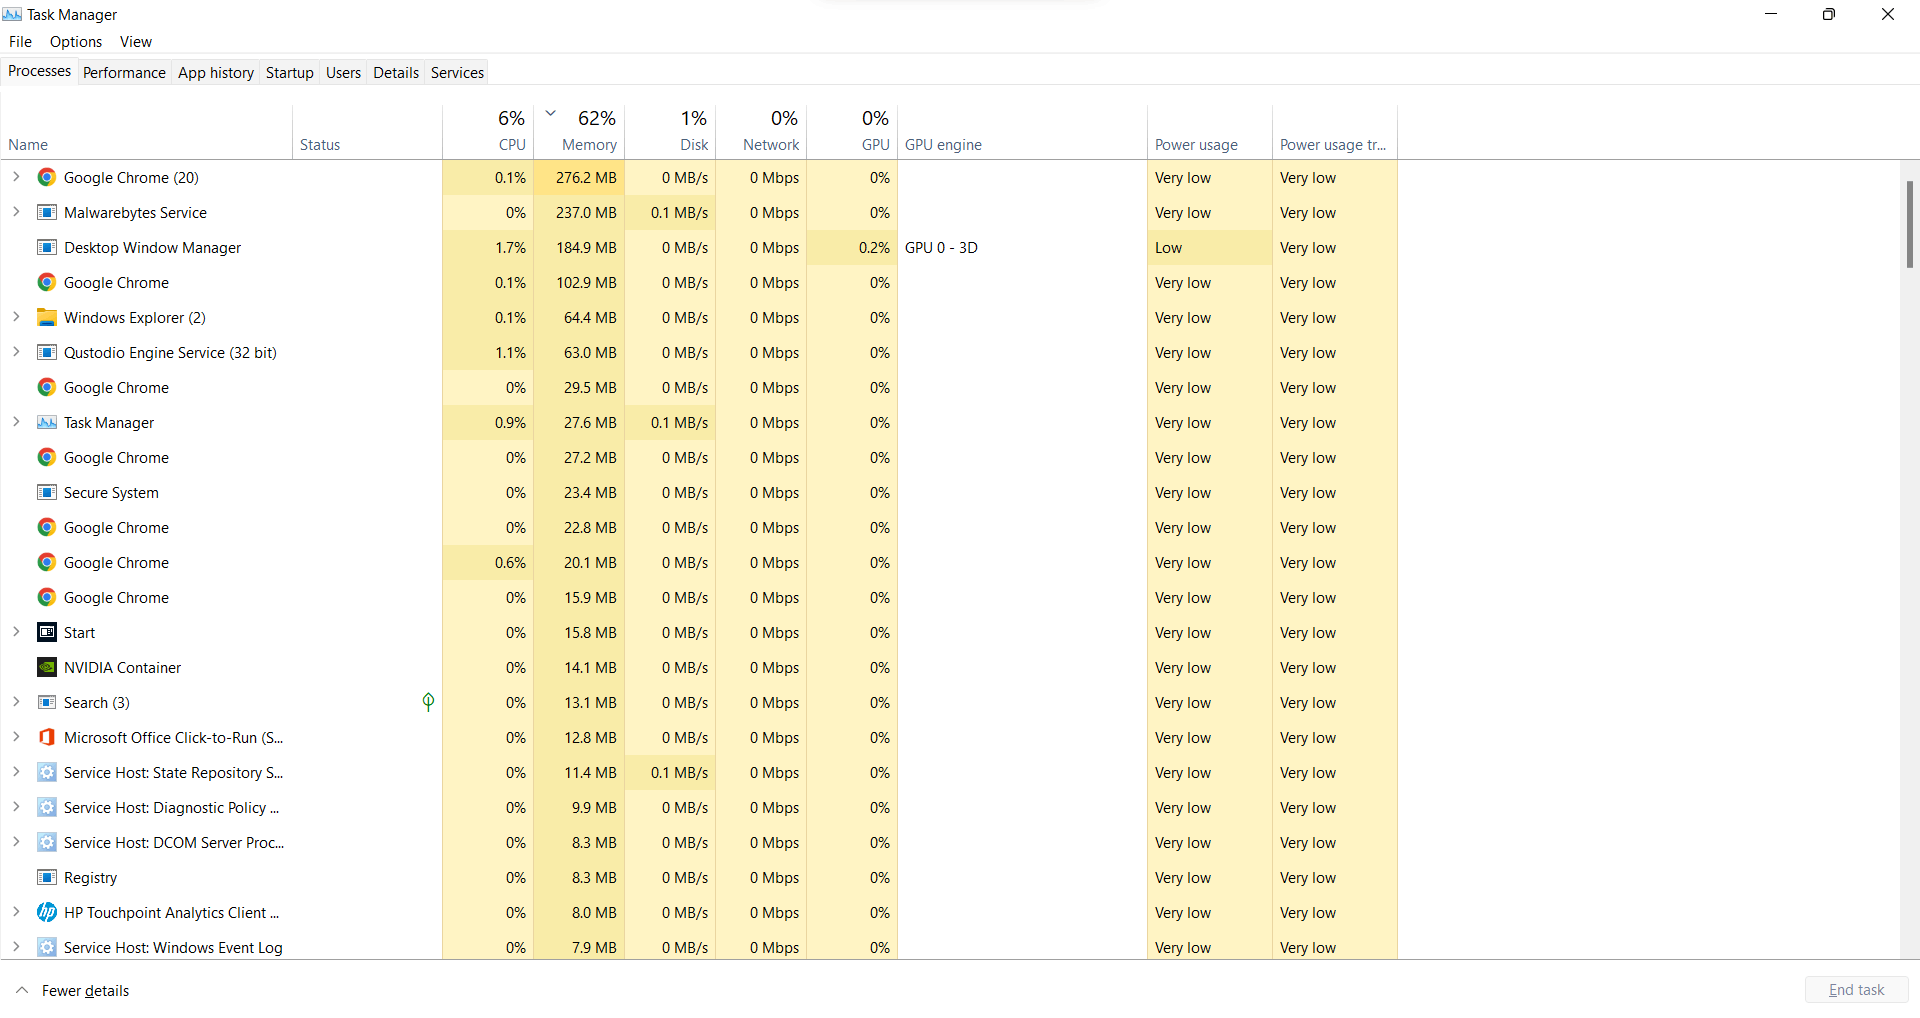Image resolution: width=1920 pixels, height=1018 pixels.
Task: Sort by the Disk column header
Action: click(x=670, y=132)
